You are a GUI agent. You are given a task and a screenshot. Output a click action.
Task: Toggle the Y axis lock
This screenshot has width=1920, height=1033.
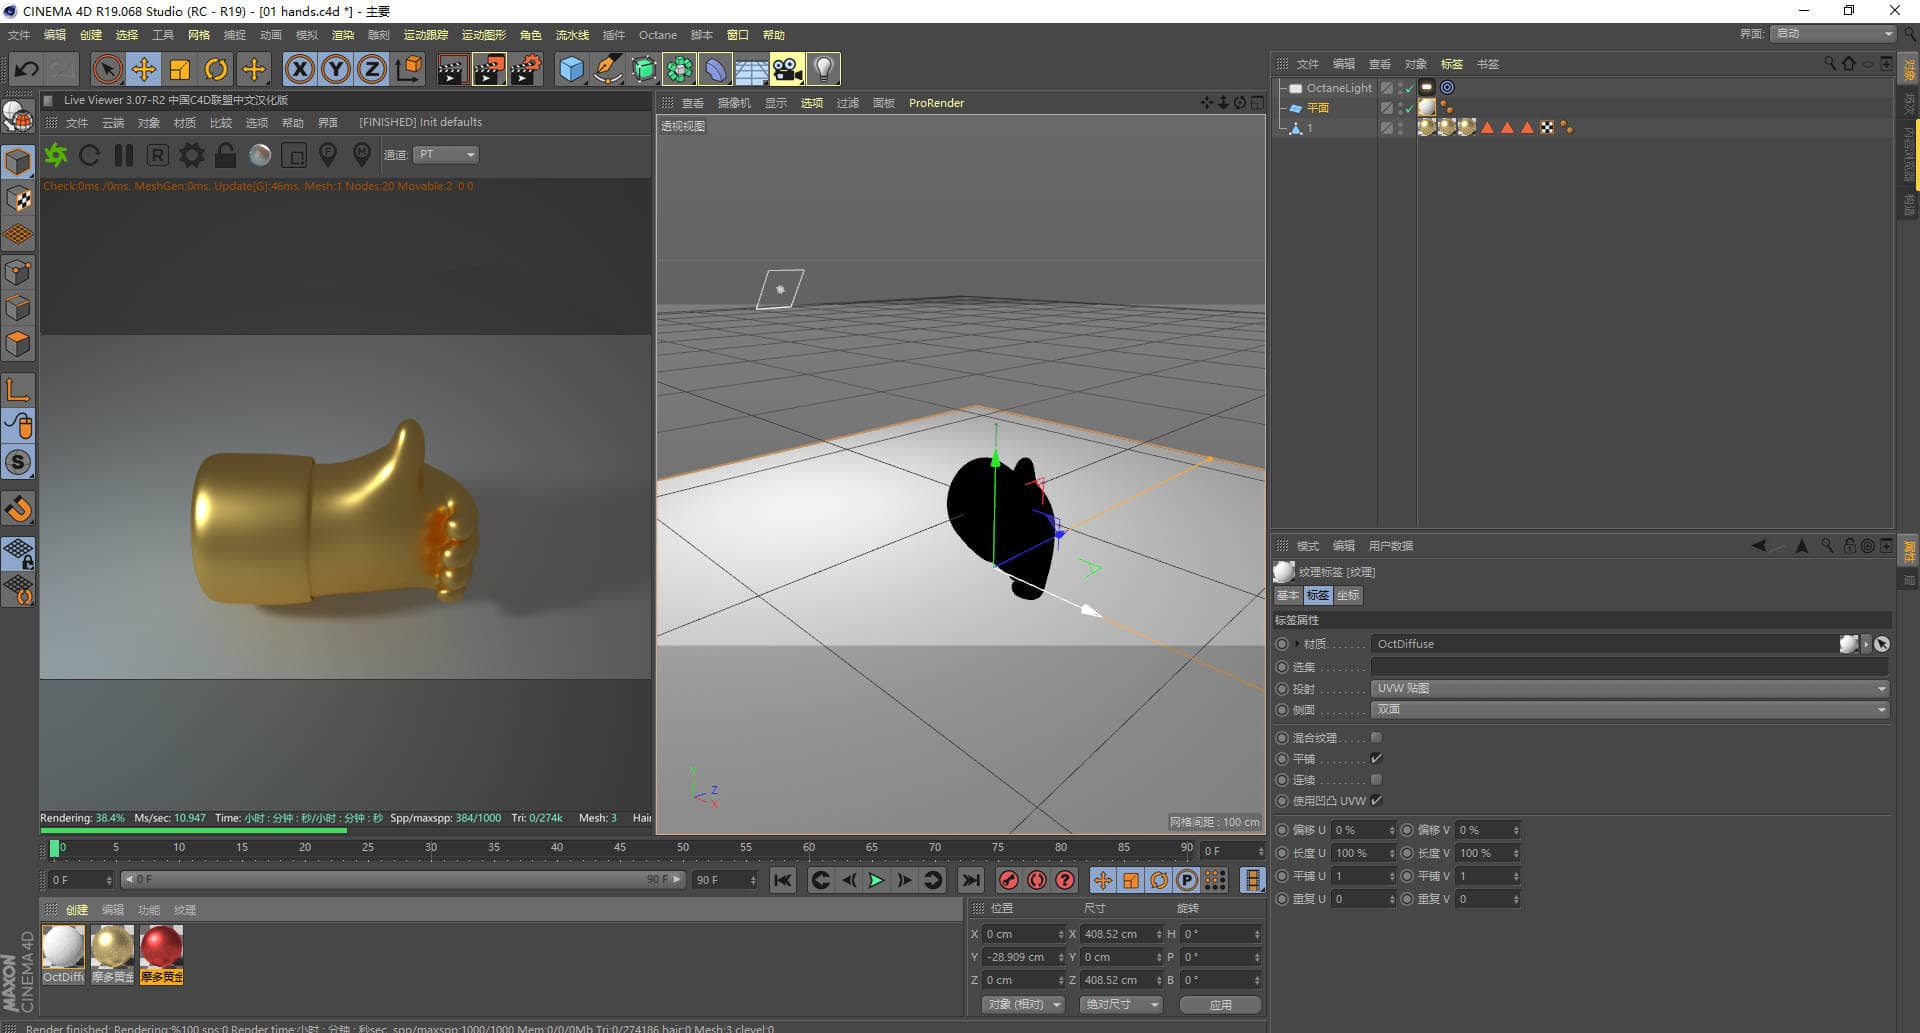[336, 69]
